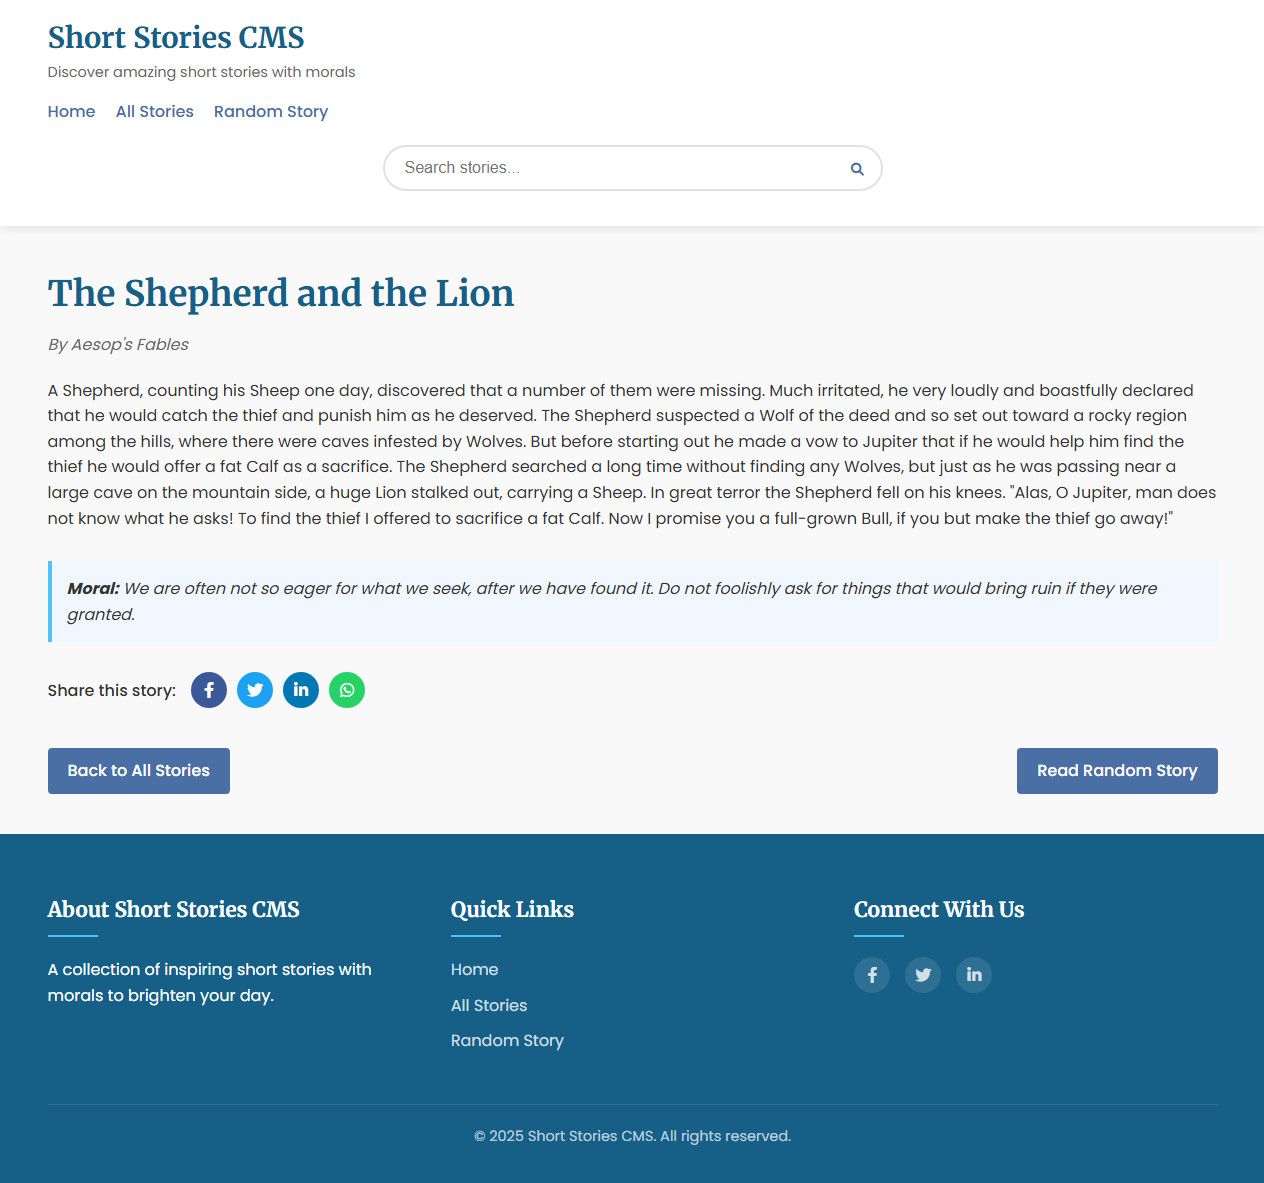Visit footer Random Story quick link

click(x=507, y=1041)
